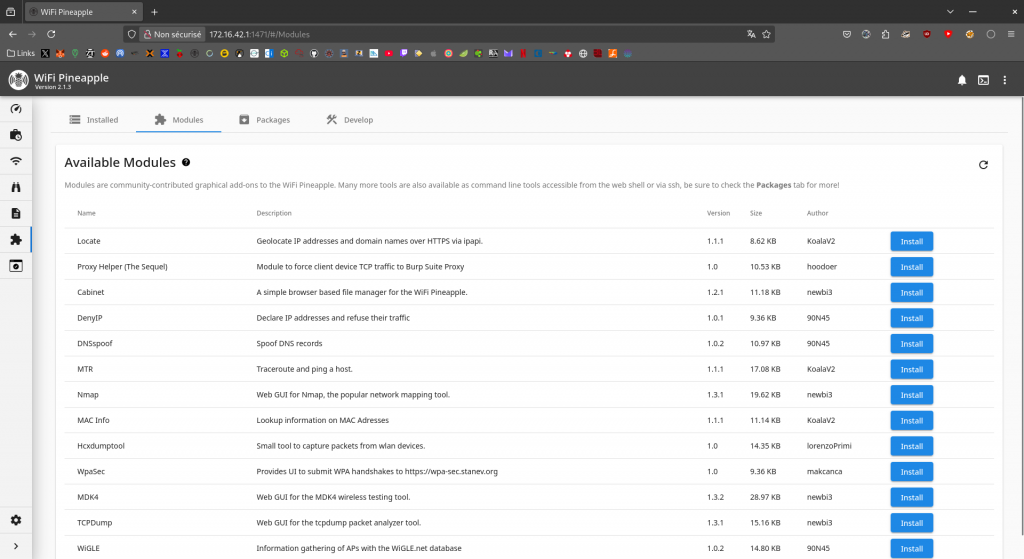Open the browser hamburger menu
This screenshot has height=559, width=1024.
tap(1011, 34)
